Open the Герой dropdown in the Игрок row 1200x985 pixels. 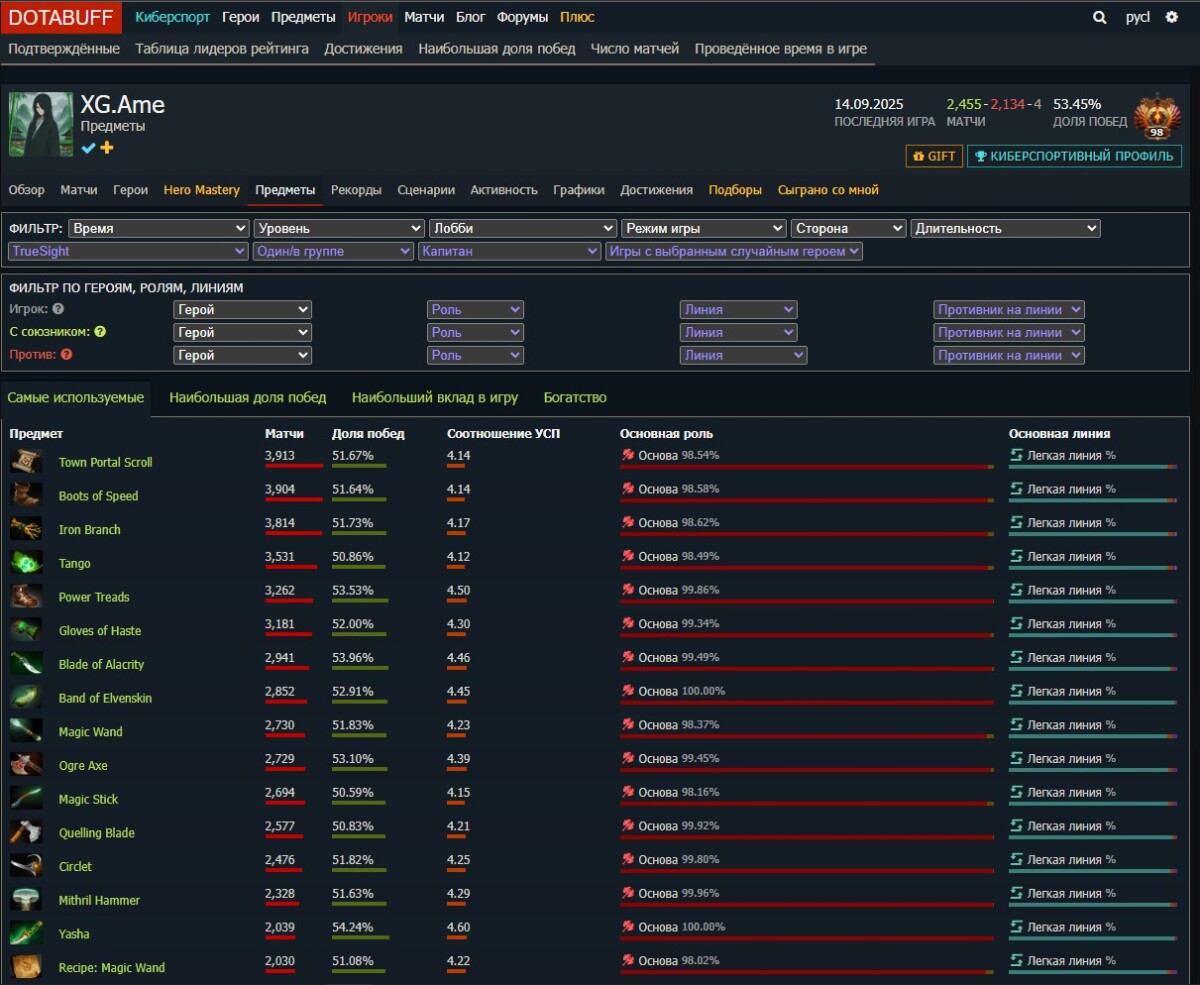click(x=243, y=310)
